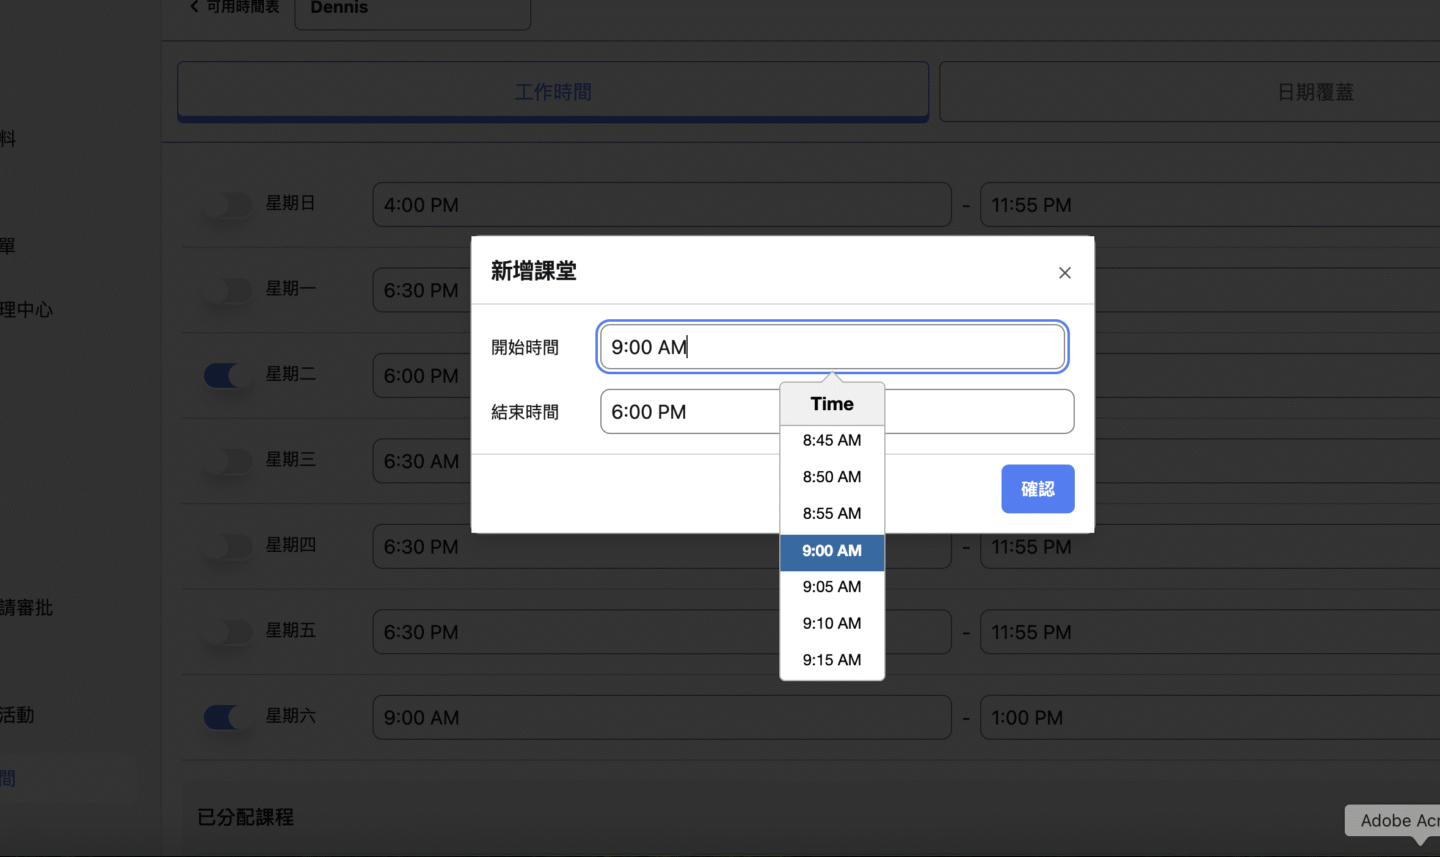
Task: Click the 開始時間 input field
Action: (832, 347)
